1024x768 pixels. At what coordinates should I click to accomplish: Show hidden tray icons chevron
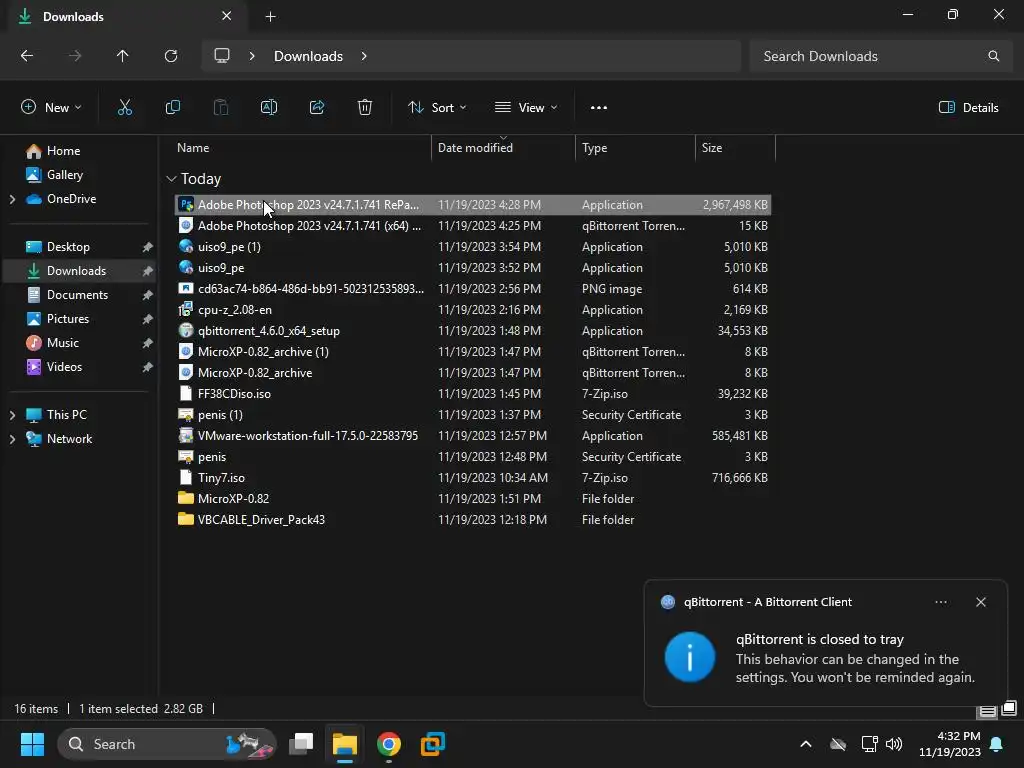[806, 744]
